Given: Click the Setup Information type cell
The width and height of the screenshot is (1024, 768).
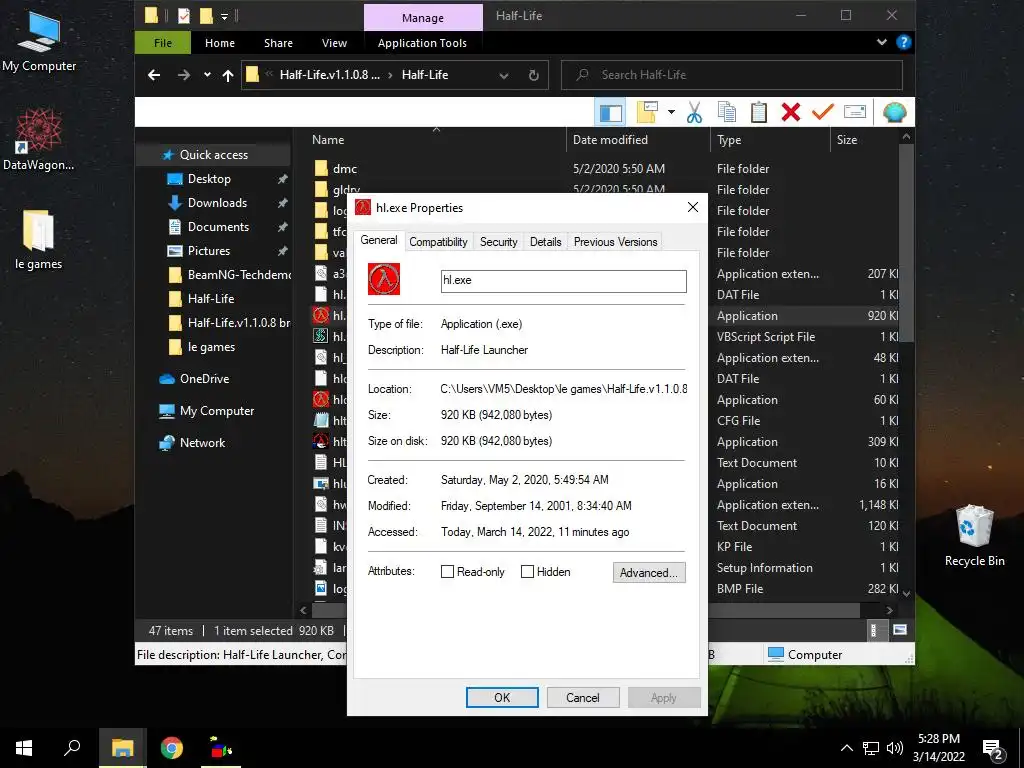Looking at the screenshot, I should click(x=765, y=568).
